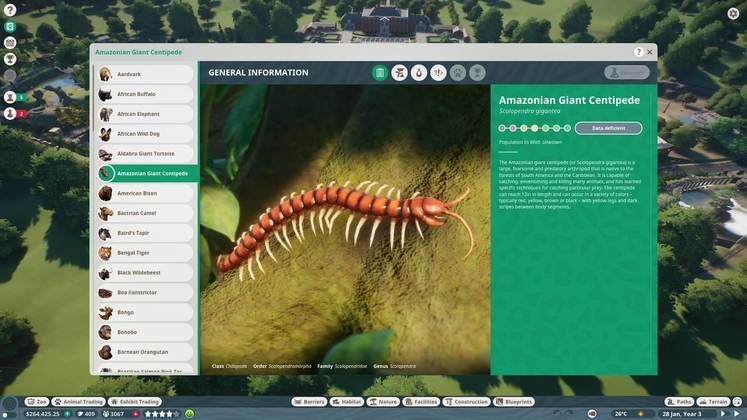Image resolution: width=747 pixels, height=420 pixels.
Task: Open the water drop tab icon
Action: 419,73
